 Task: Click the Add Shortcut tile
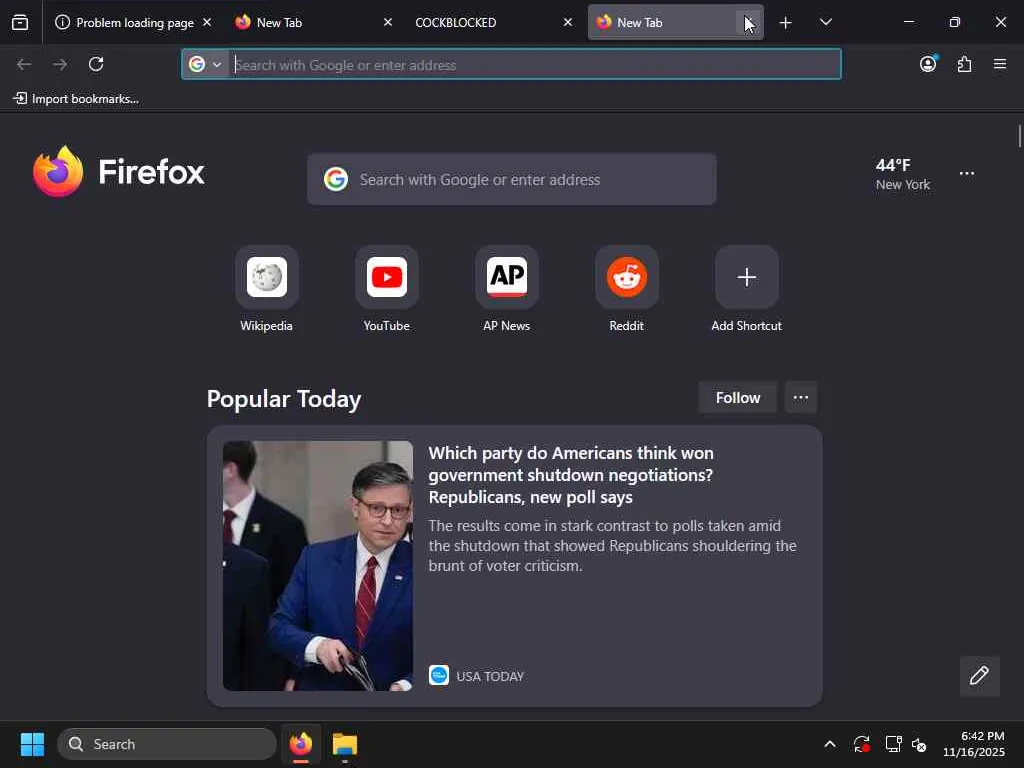[746, 289]
